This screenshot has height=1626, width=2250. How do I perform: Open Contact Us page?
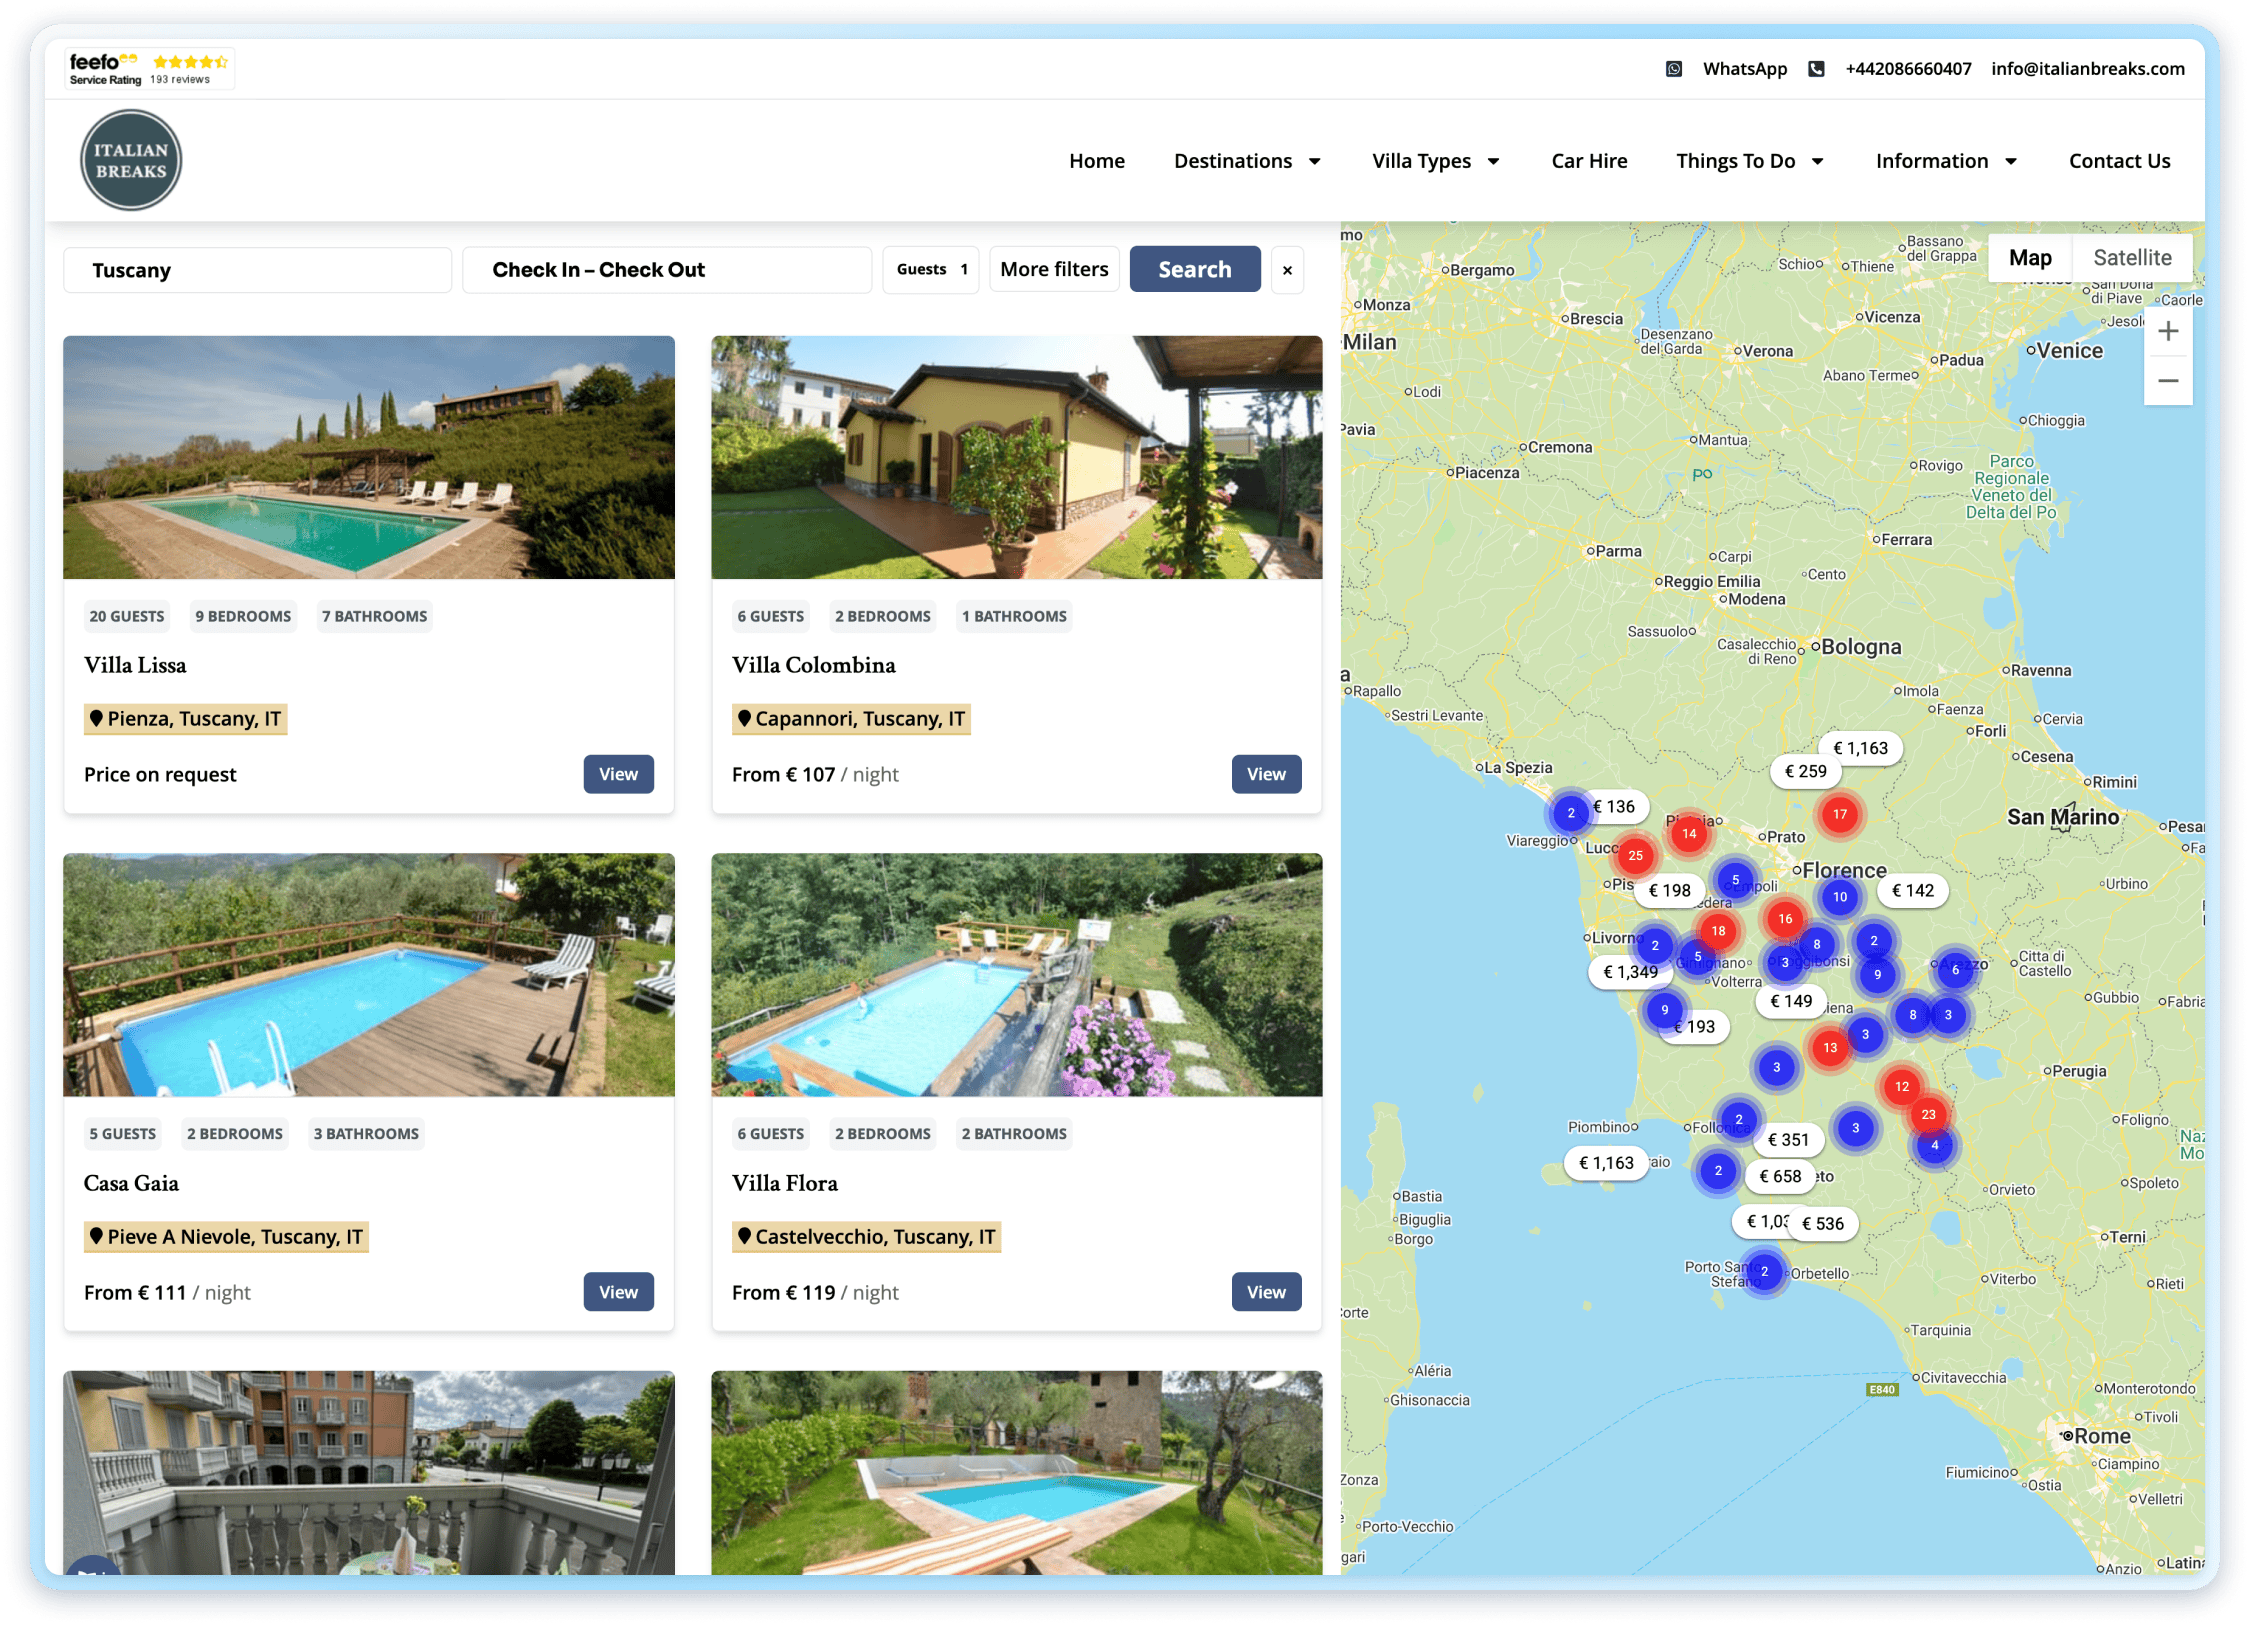pyautogui.click(x=2119, y=161)
